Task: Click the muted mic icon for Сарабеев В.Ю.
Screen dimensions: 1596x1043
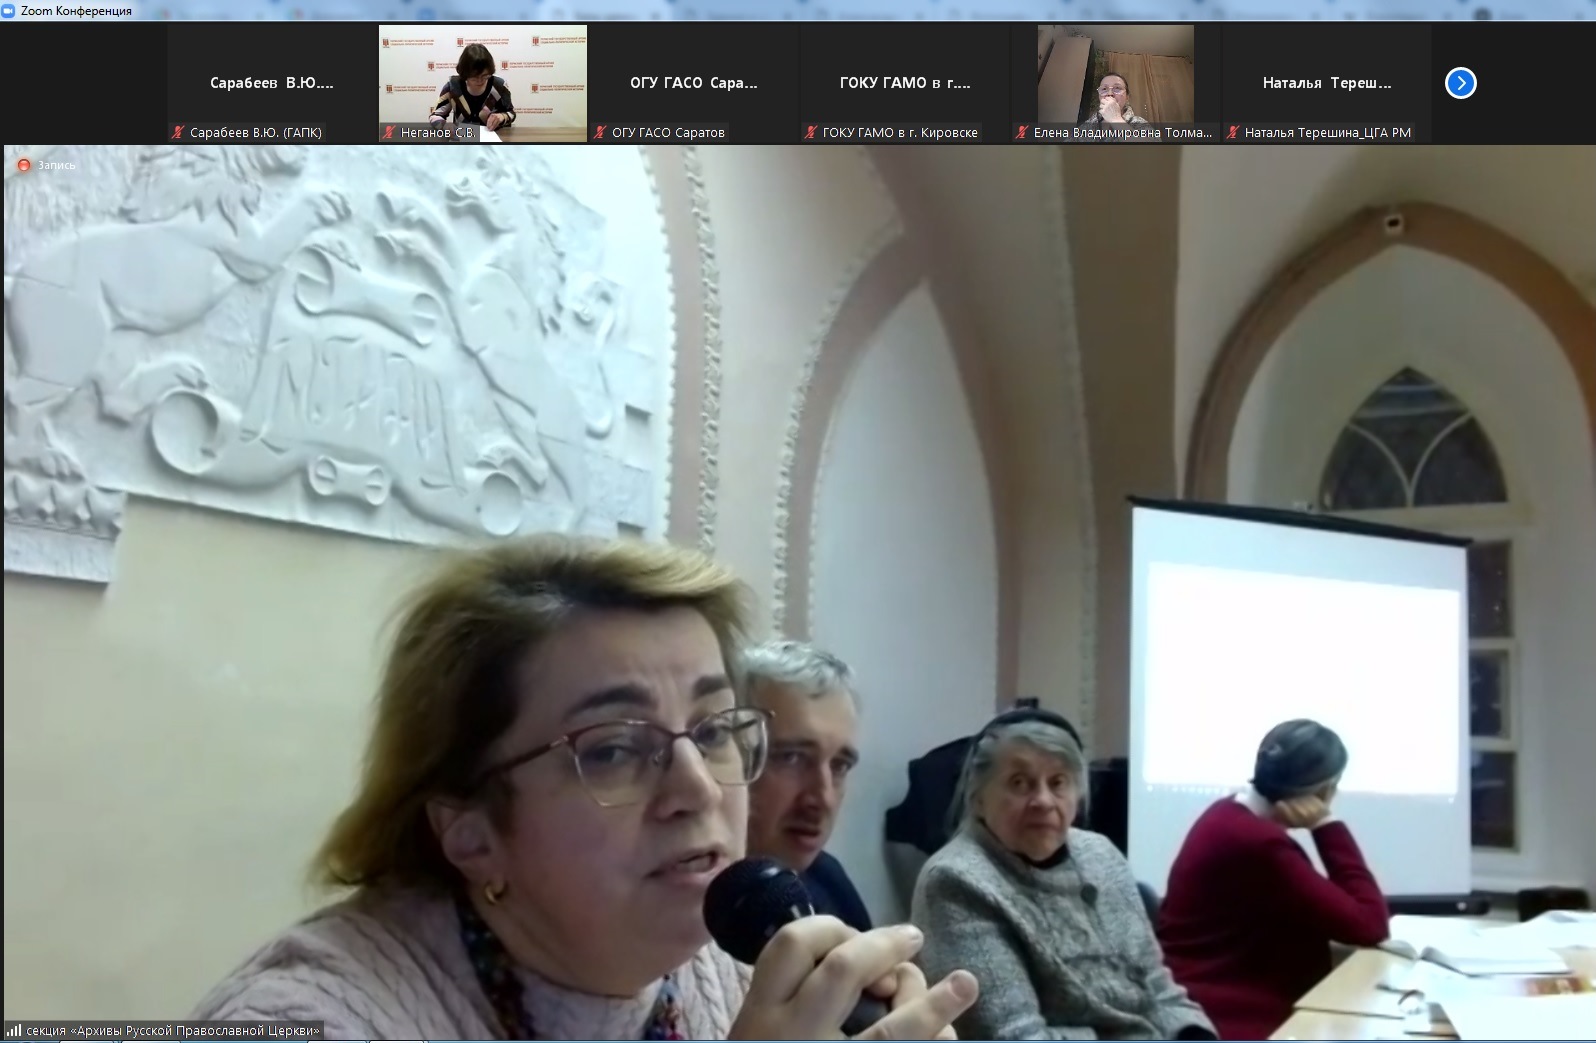Action: point(179,132)
